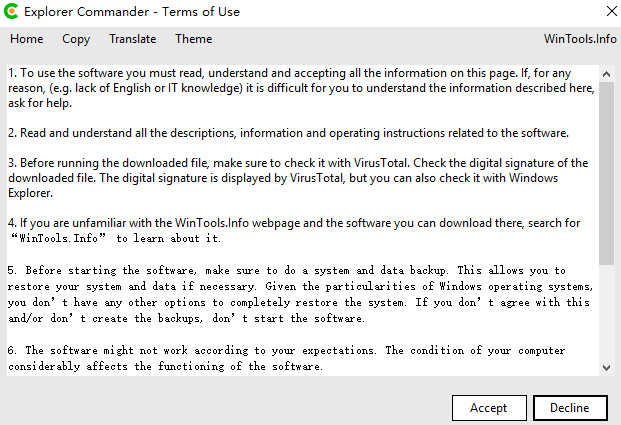Click on term 4 mentioning WinTools.Info webpage

(x=294, y=231)
